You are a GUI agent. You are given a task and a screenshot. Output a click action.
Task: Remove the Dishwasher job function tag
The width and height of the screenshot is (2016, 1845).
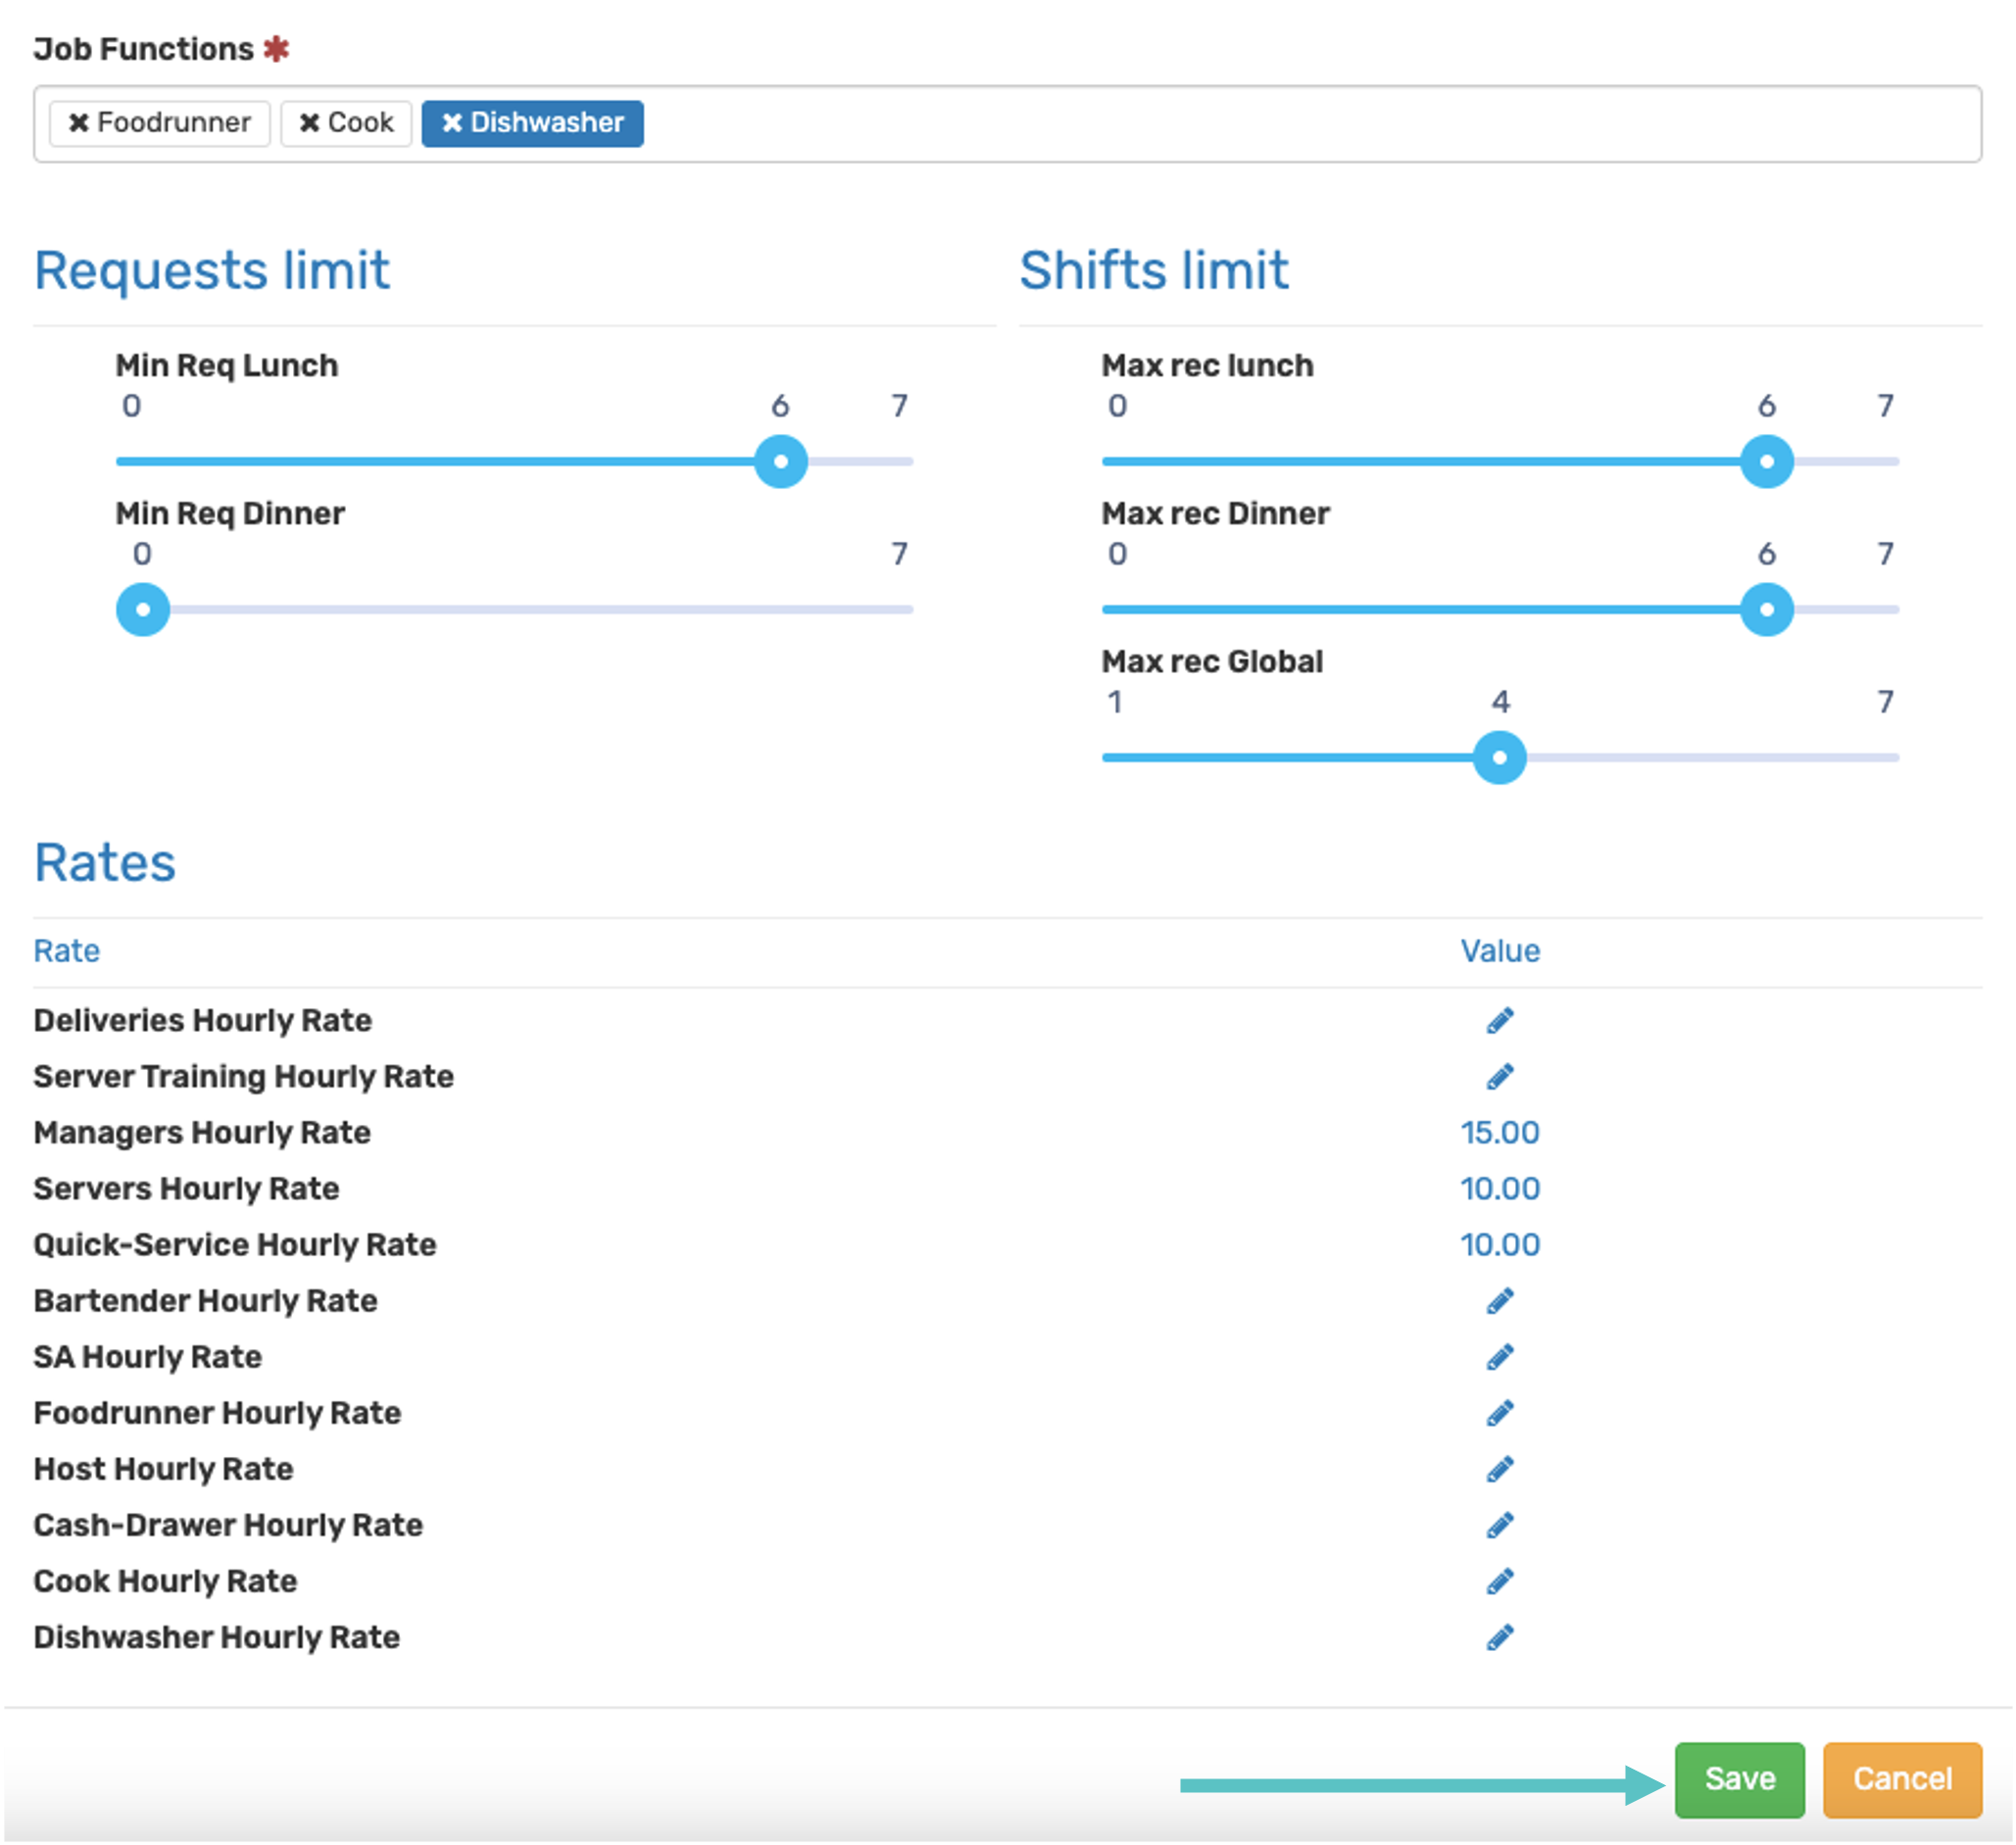[x=452, y=122]
